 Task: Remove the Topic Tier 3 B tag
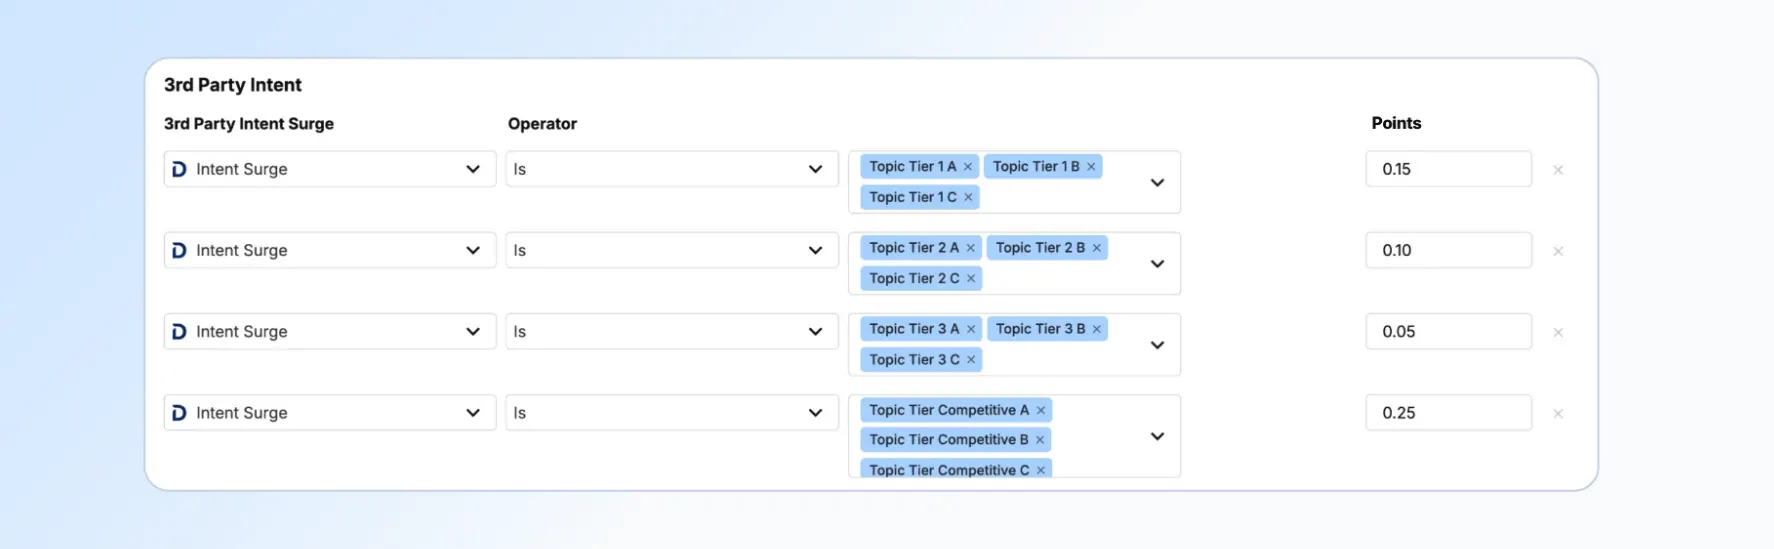pyautogui.click(x=1097, y=329)
